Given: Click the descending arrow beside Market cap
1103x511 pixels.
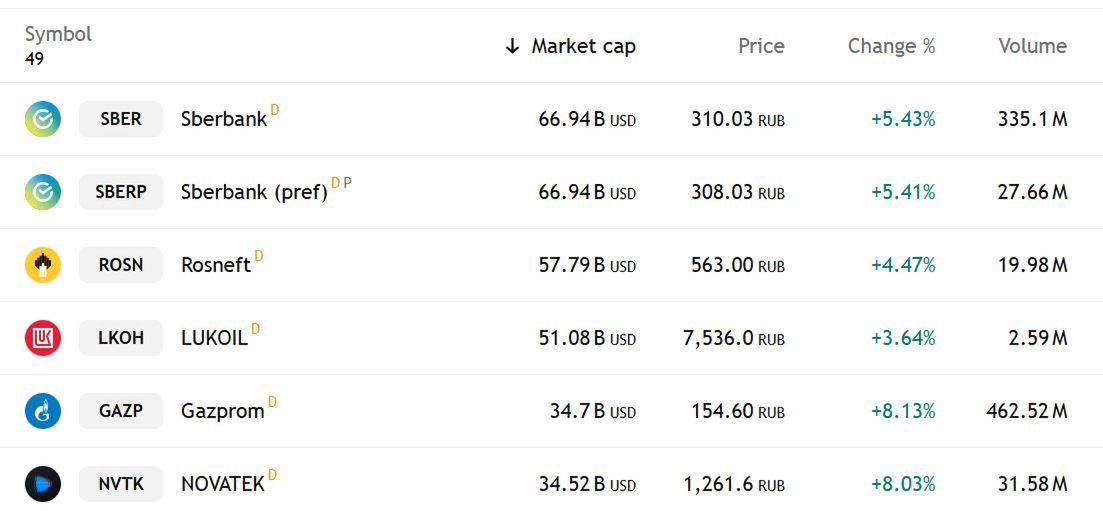Looking at the screenshot, I should click(512, 46).
